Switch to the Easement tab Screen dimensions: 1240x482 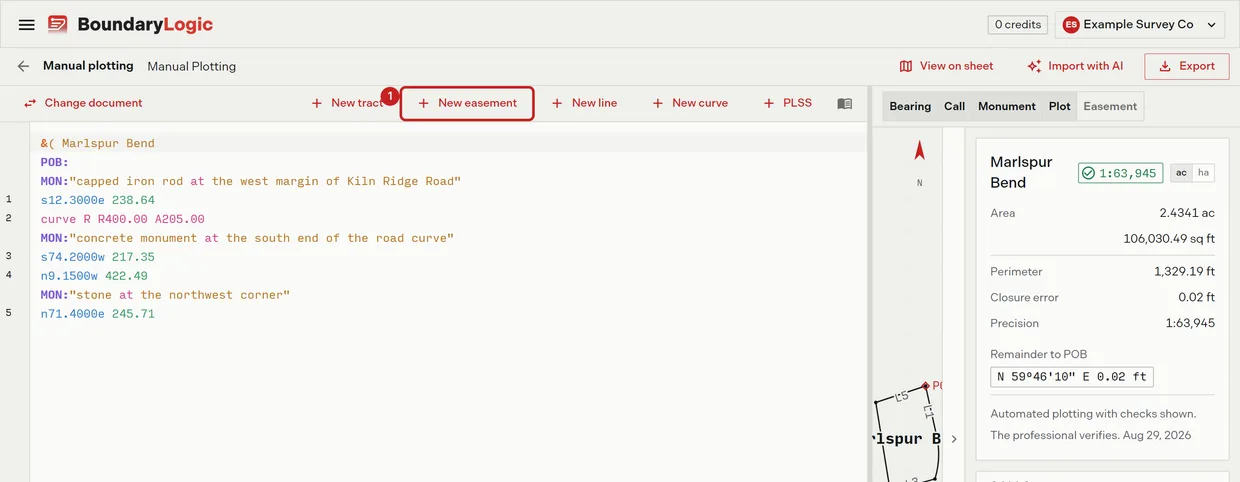pyautogui.click(x=1110, y=106)
